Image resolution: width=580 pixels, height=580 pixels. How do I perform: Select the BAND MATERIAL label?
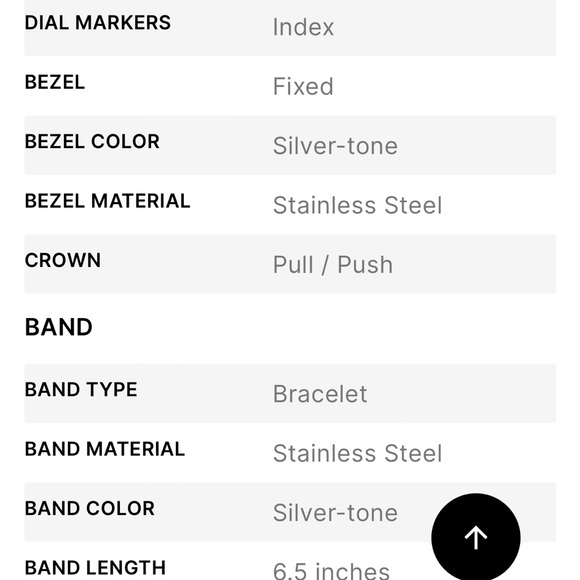point(105,449)
